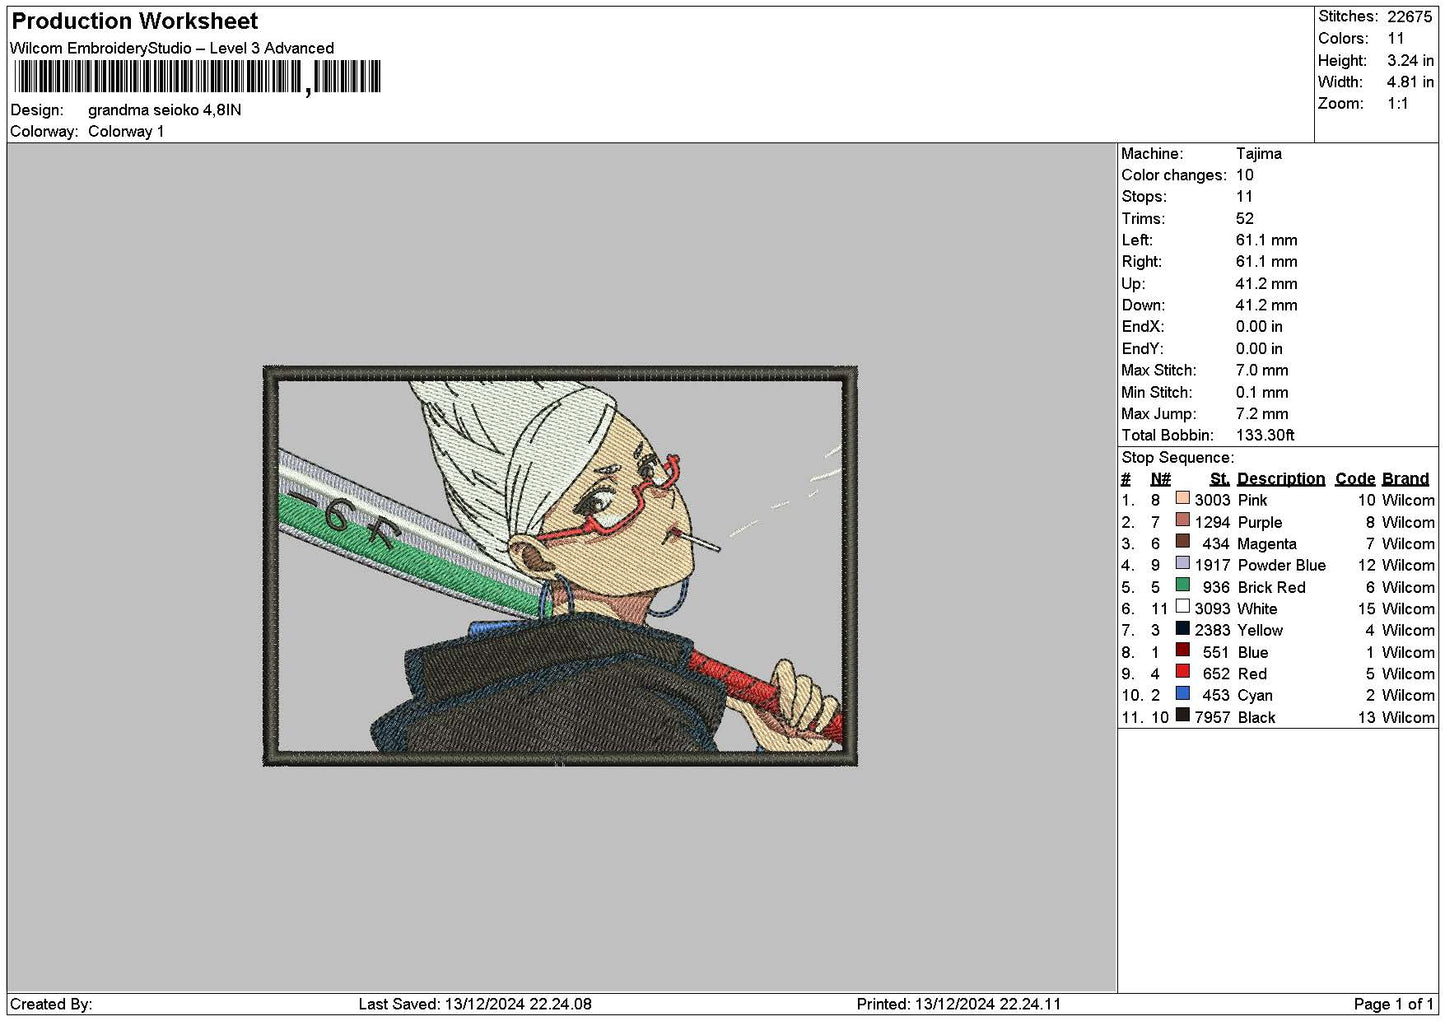
Task: Click the Stops value "11"
Action: tap(1245, 197)
